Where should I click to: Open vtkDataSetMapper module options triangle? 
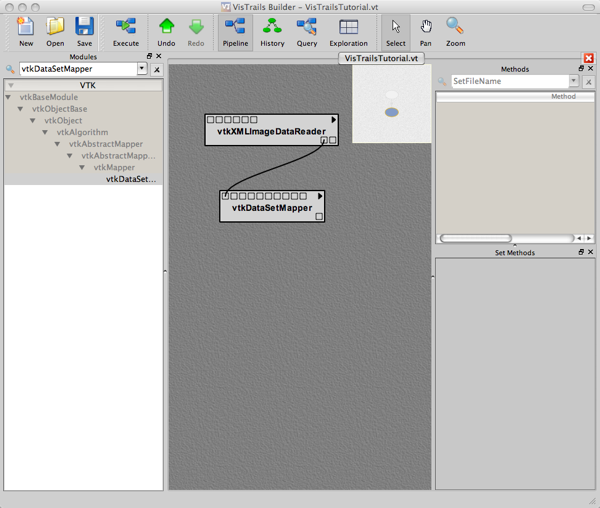320,196
